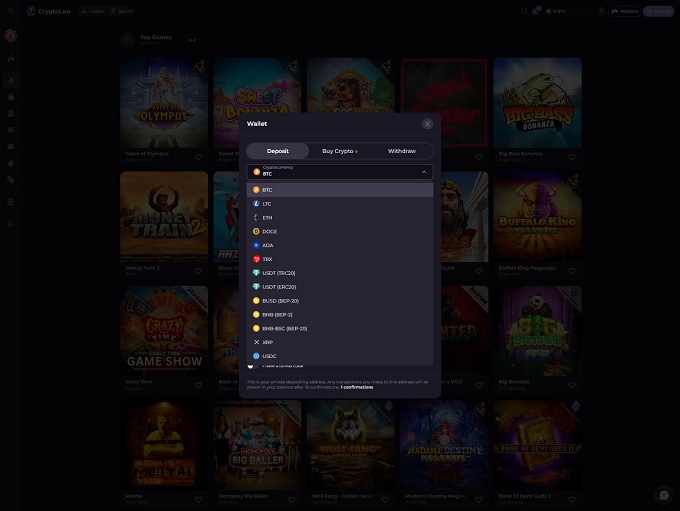Viewport: 680px width, 511px height.
Task: Open the Big Bamboo game thumbnail
Action: pyautogui.click(x=537, y=331)
